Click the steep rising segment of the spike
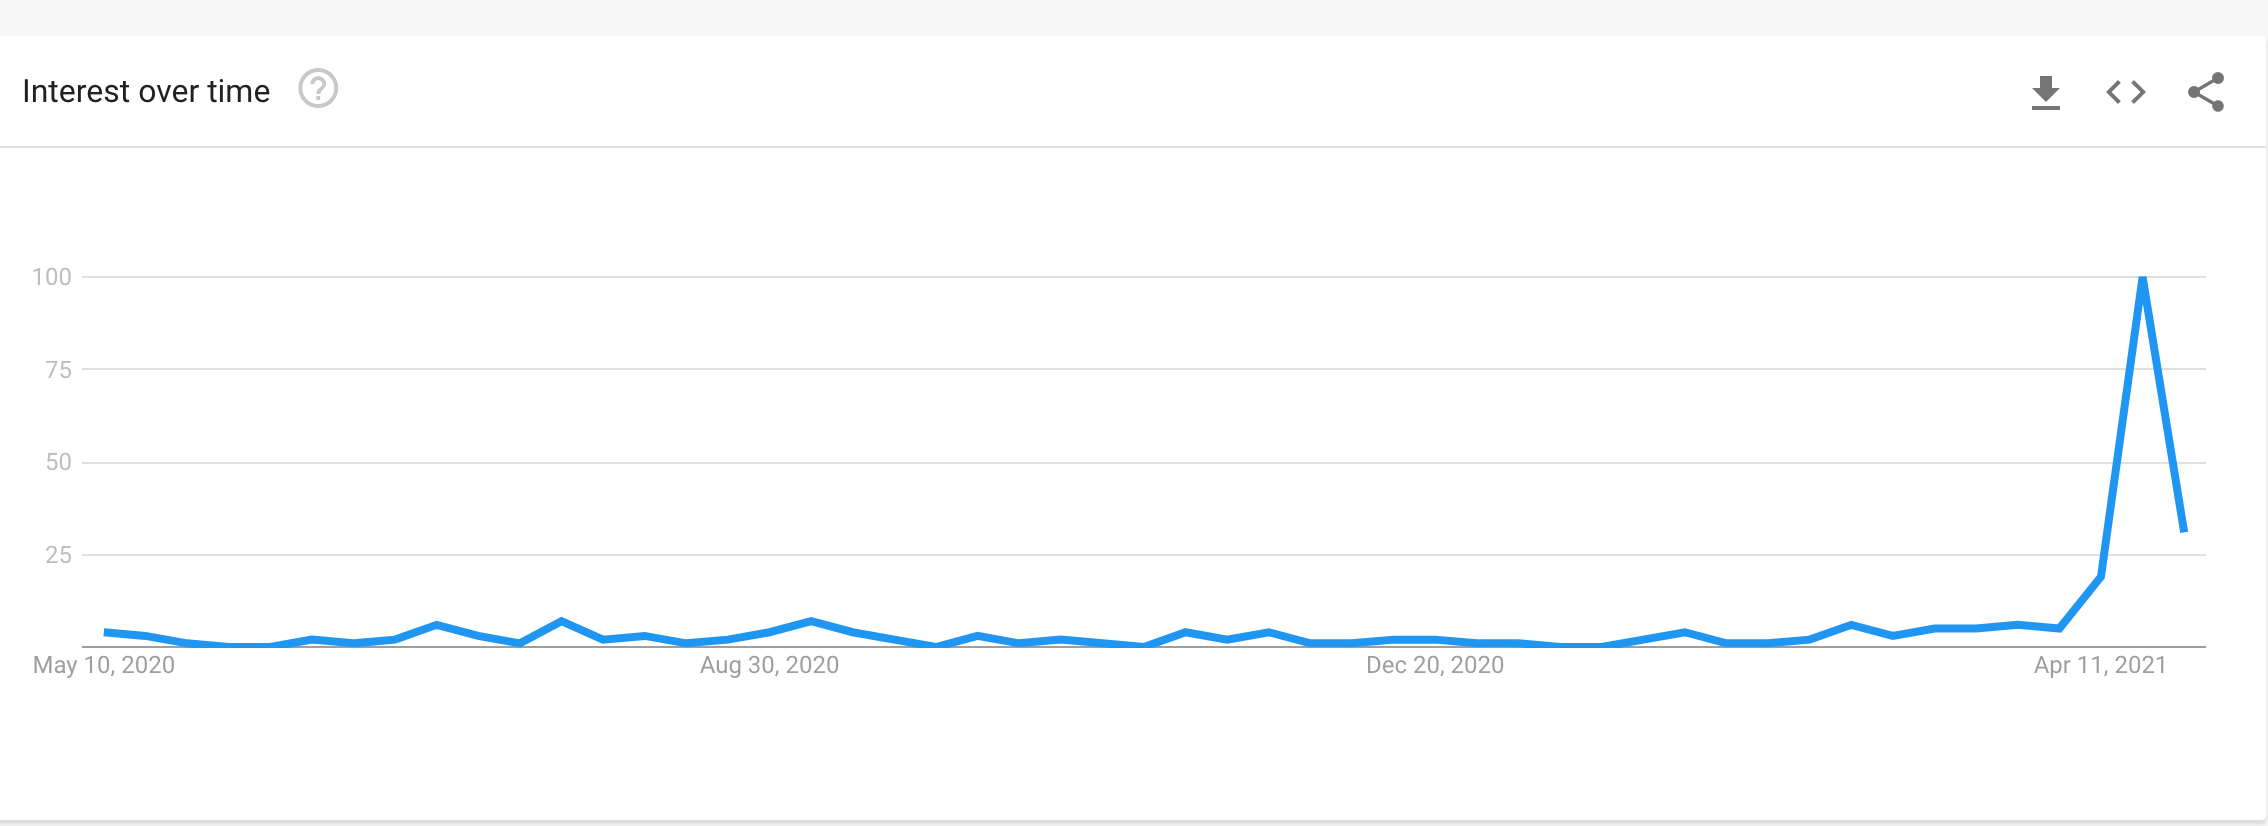The width and height of the screenshot is (2268, 826). (x=2122, y=427)
